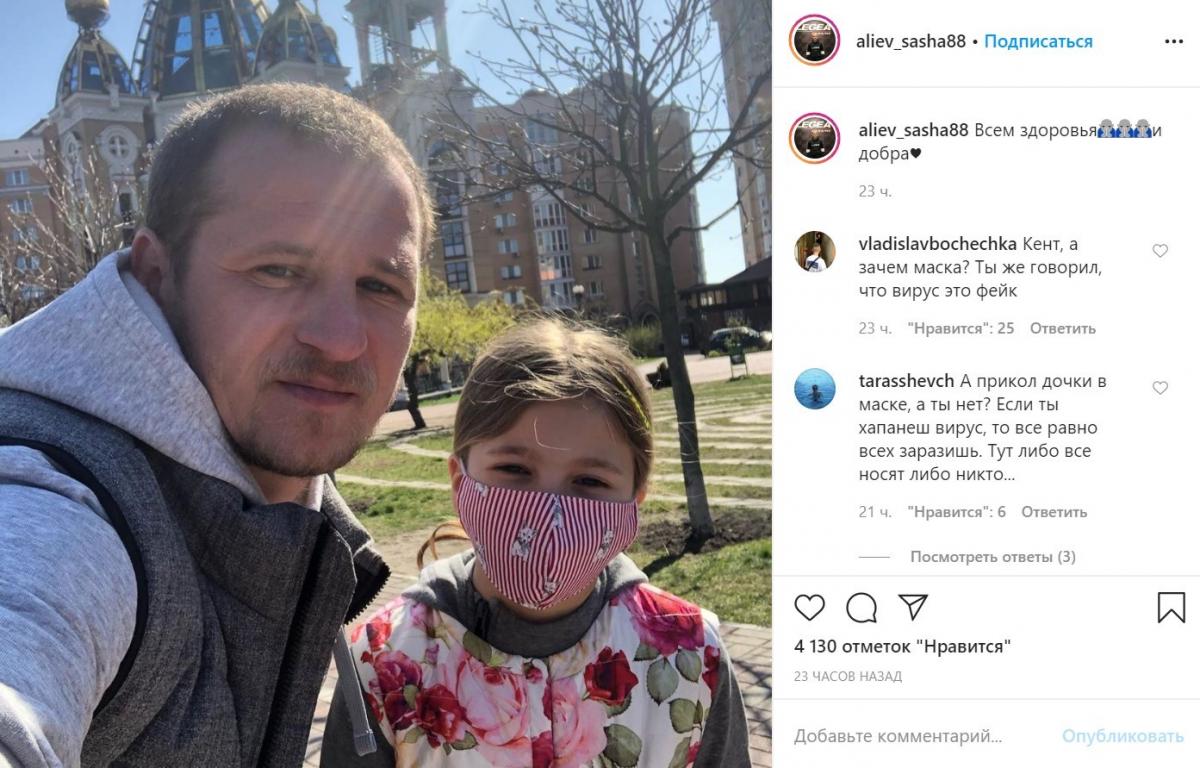The image size is (1200, 768).
Task: Click aliev_sasha88 avatar beside the caption
Action: [814, 138]
